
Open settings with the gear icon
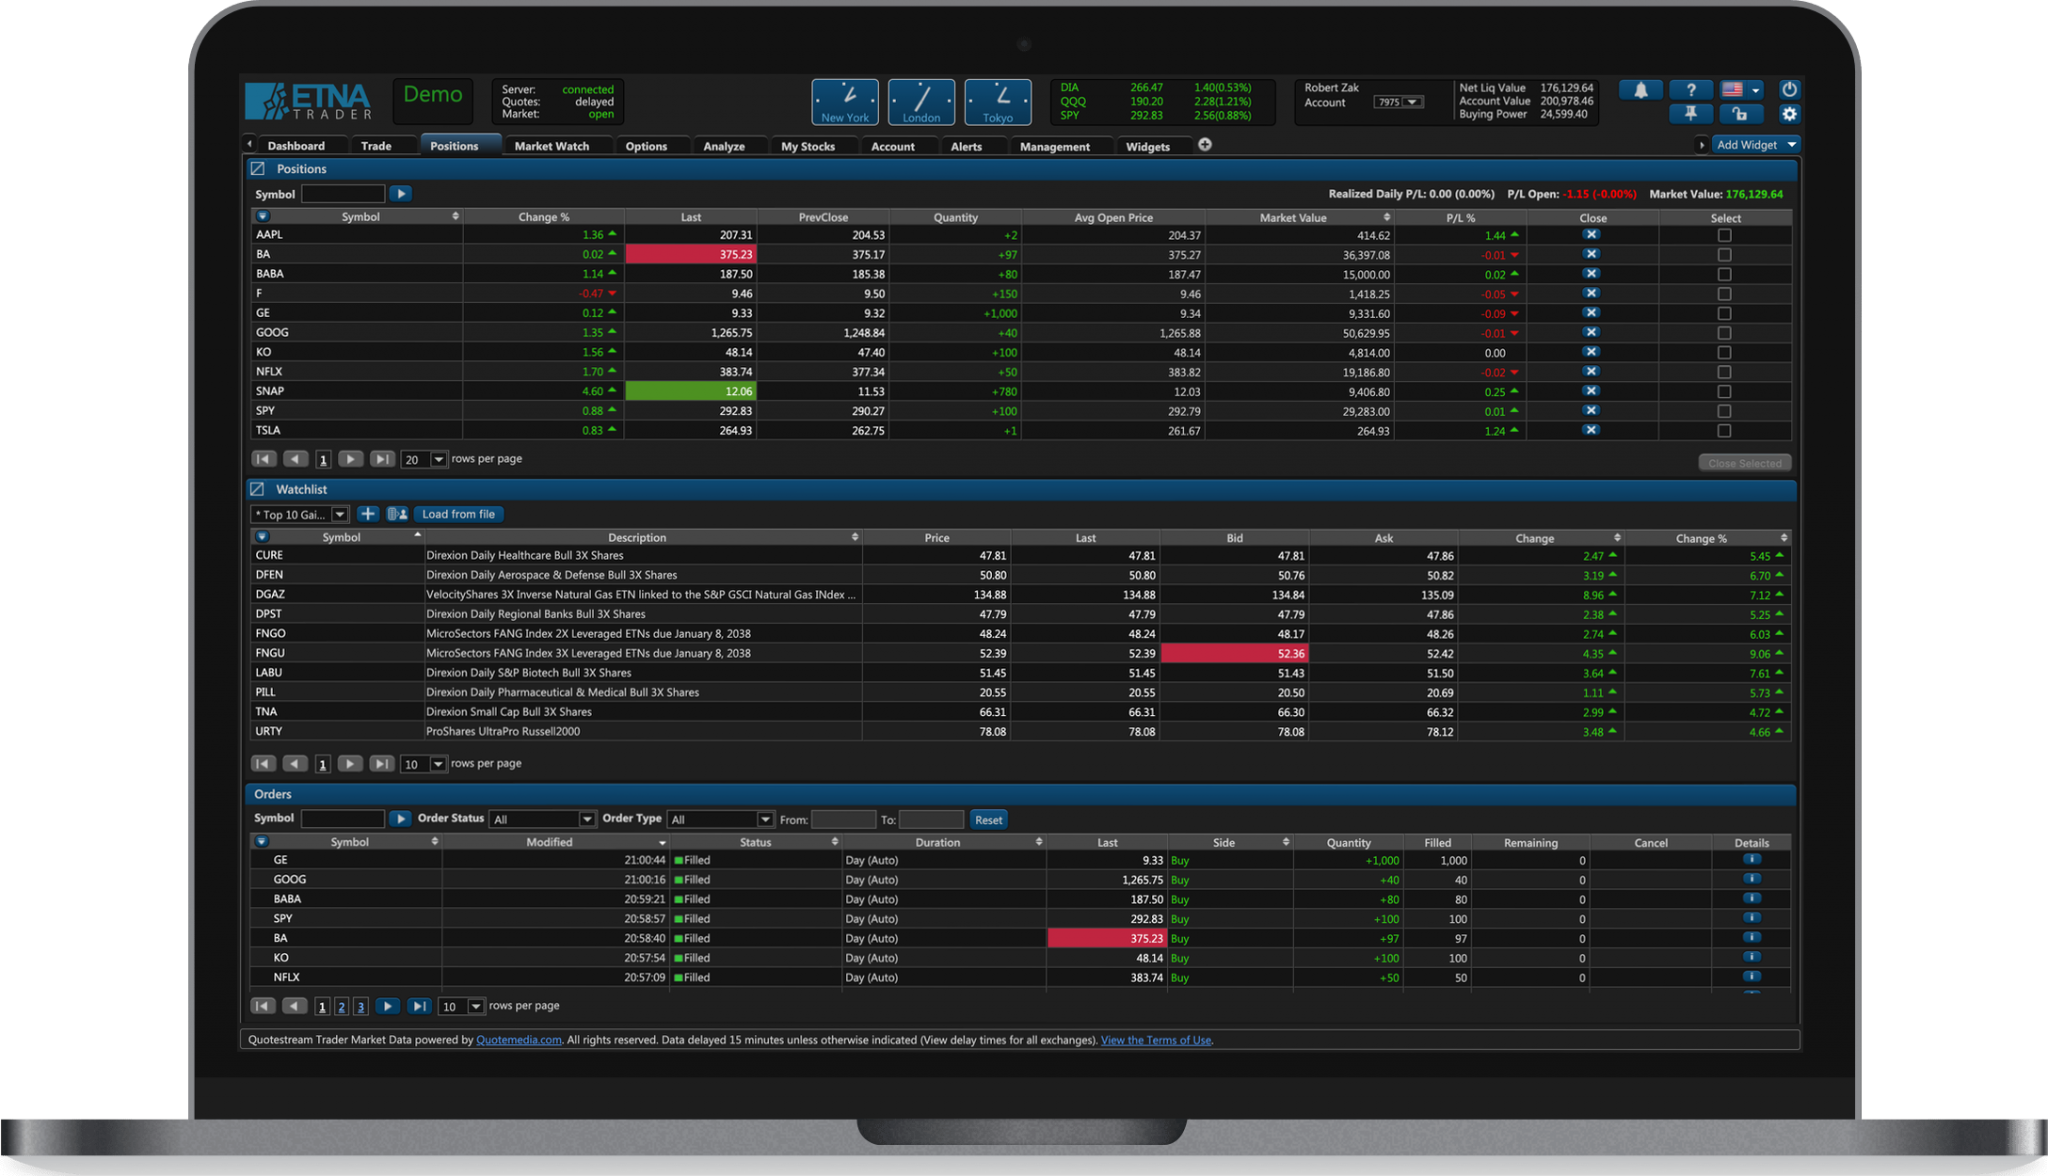coord(1789,114)
